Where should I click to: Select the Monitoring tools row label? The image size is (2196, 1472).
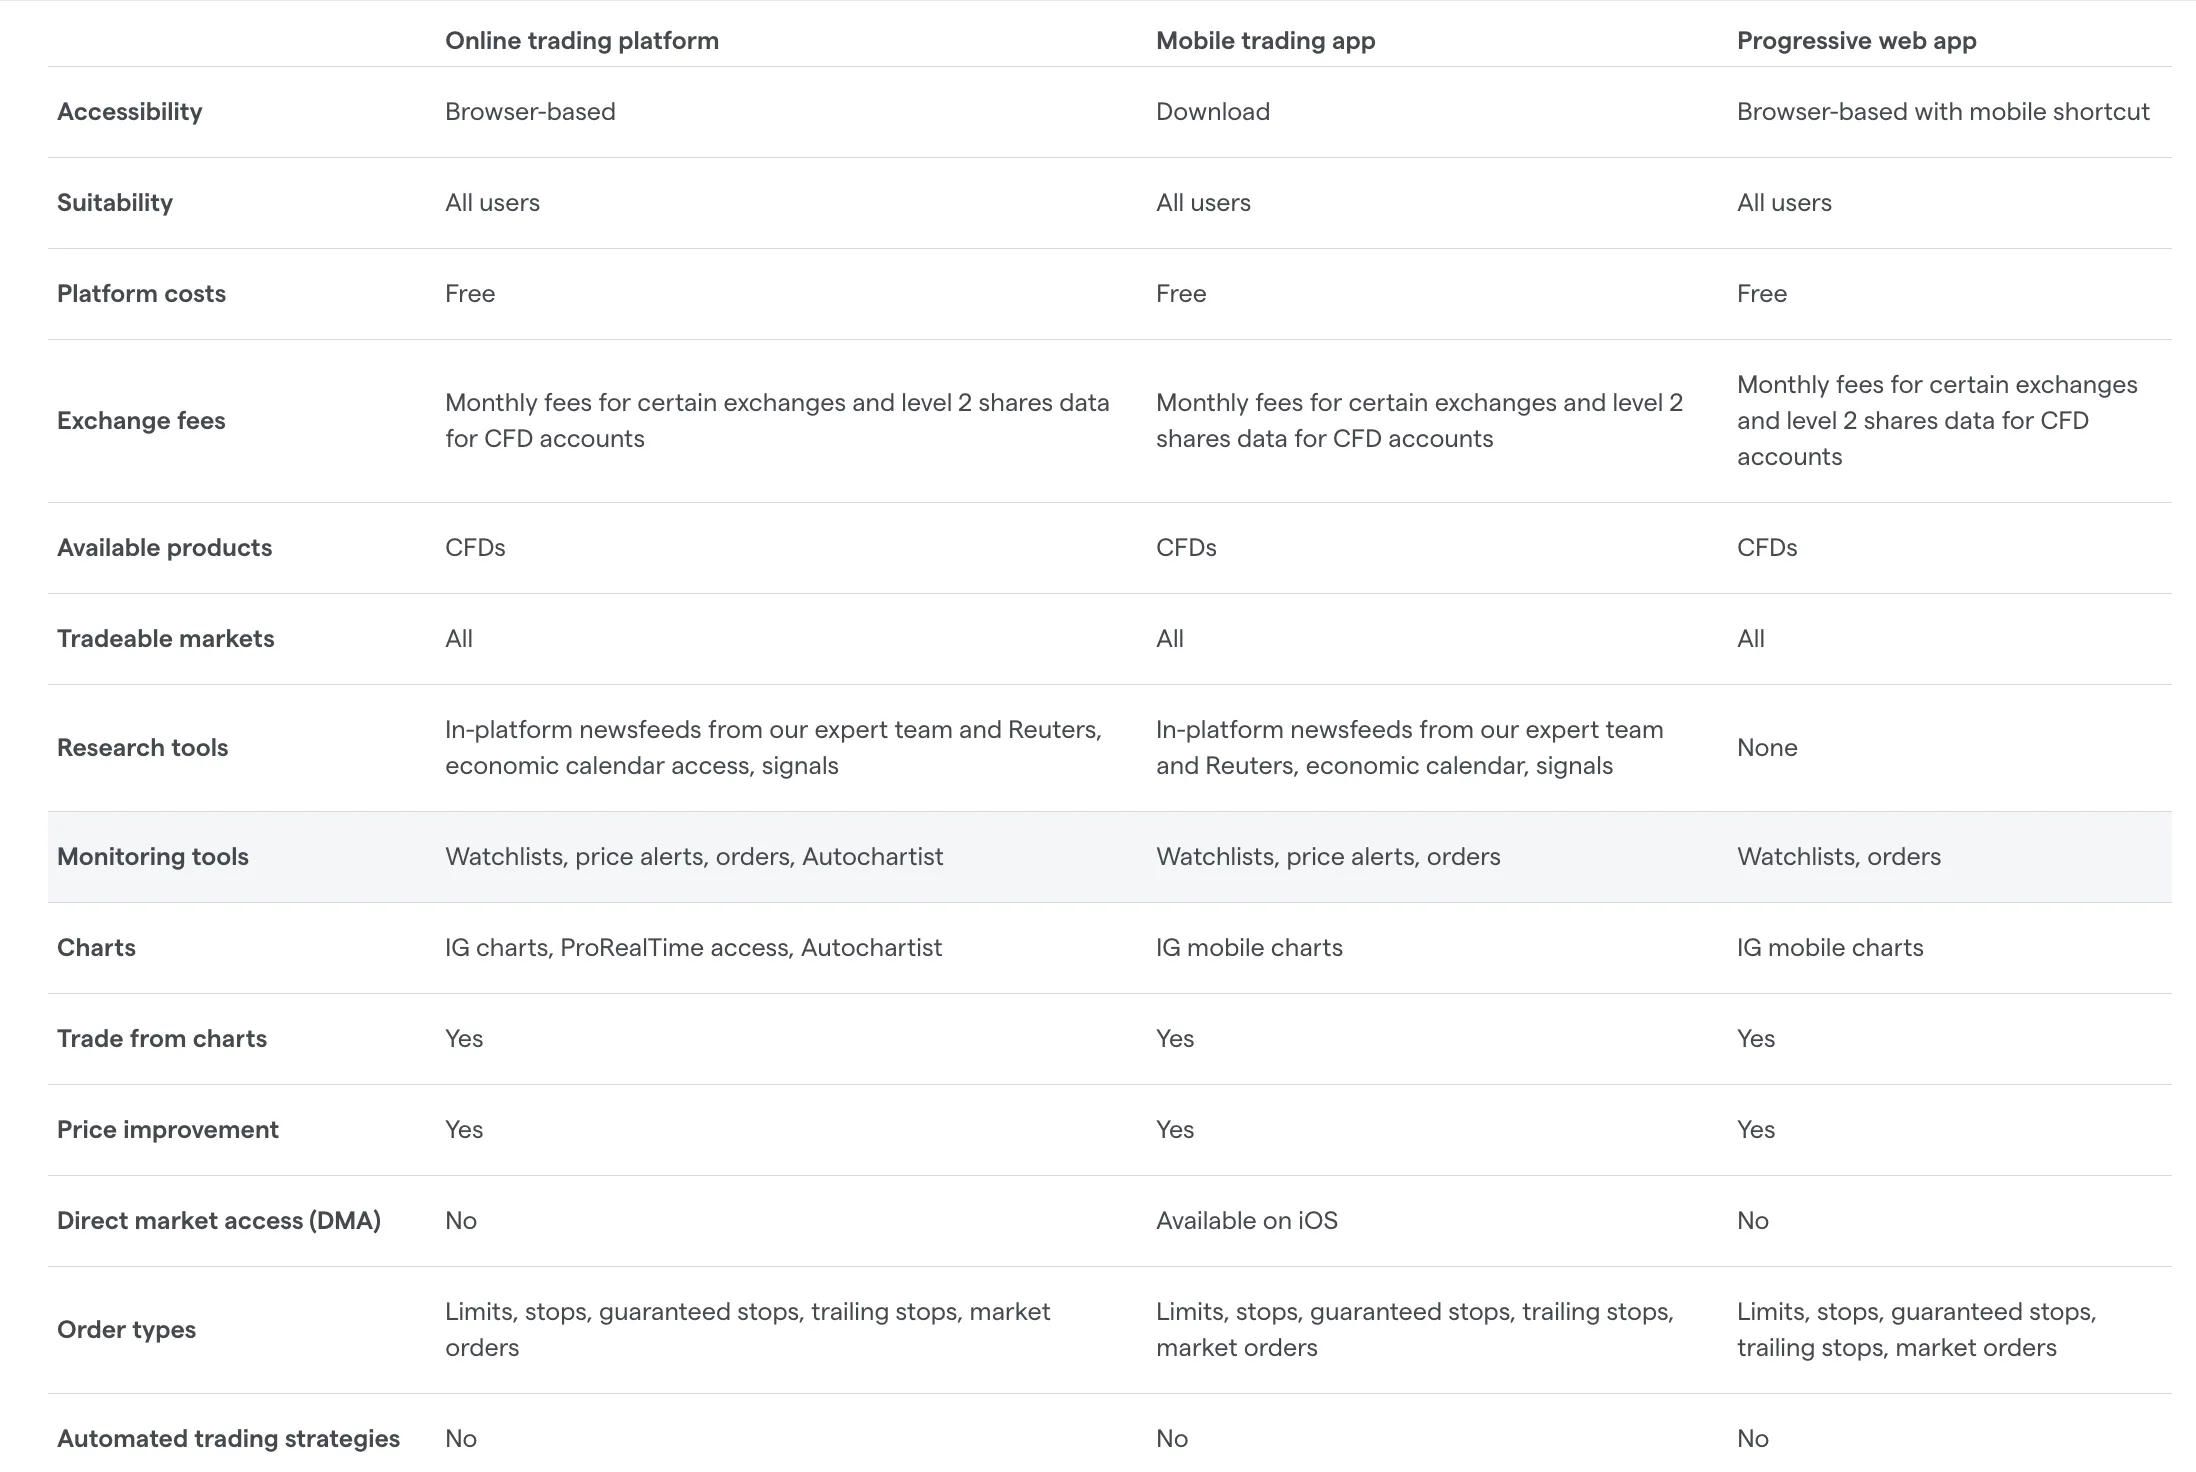152,857
